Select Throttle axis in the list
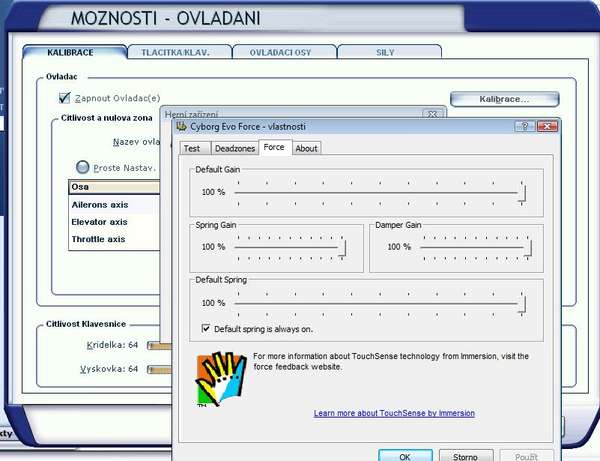The width and height of the screenshot is (600, 461). 114,239
